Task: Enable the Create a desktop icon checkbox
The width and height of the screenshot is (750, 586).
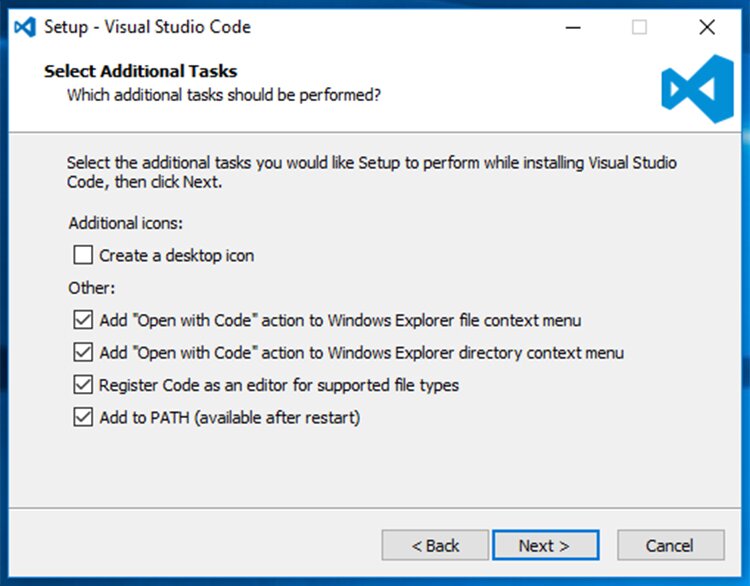Action: (83, 255)
